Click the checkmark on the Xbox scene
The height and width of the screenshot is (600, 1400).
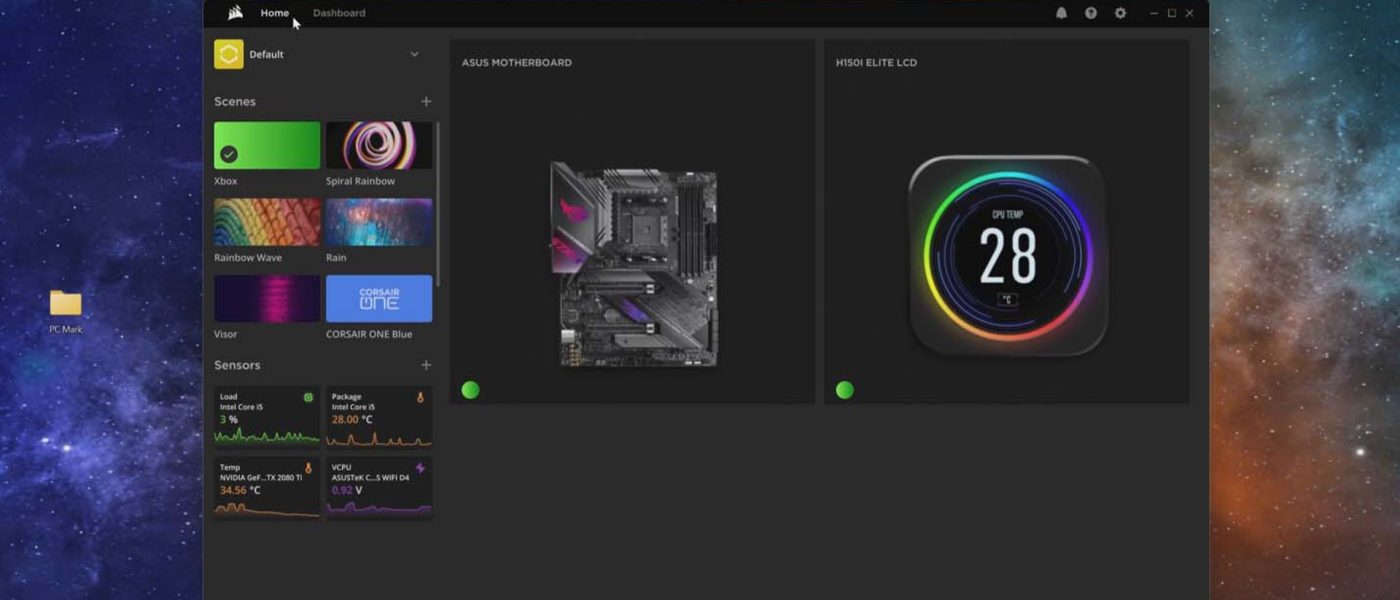coord(229,154)
